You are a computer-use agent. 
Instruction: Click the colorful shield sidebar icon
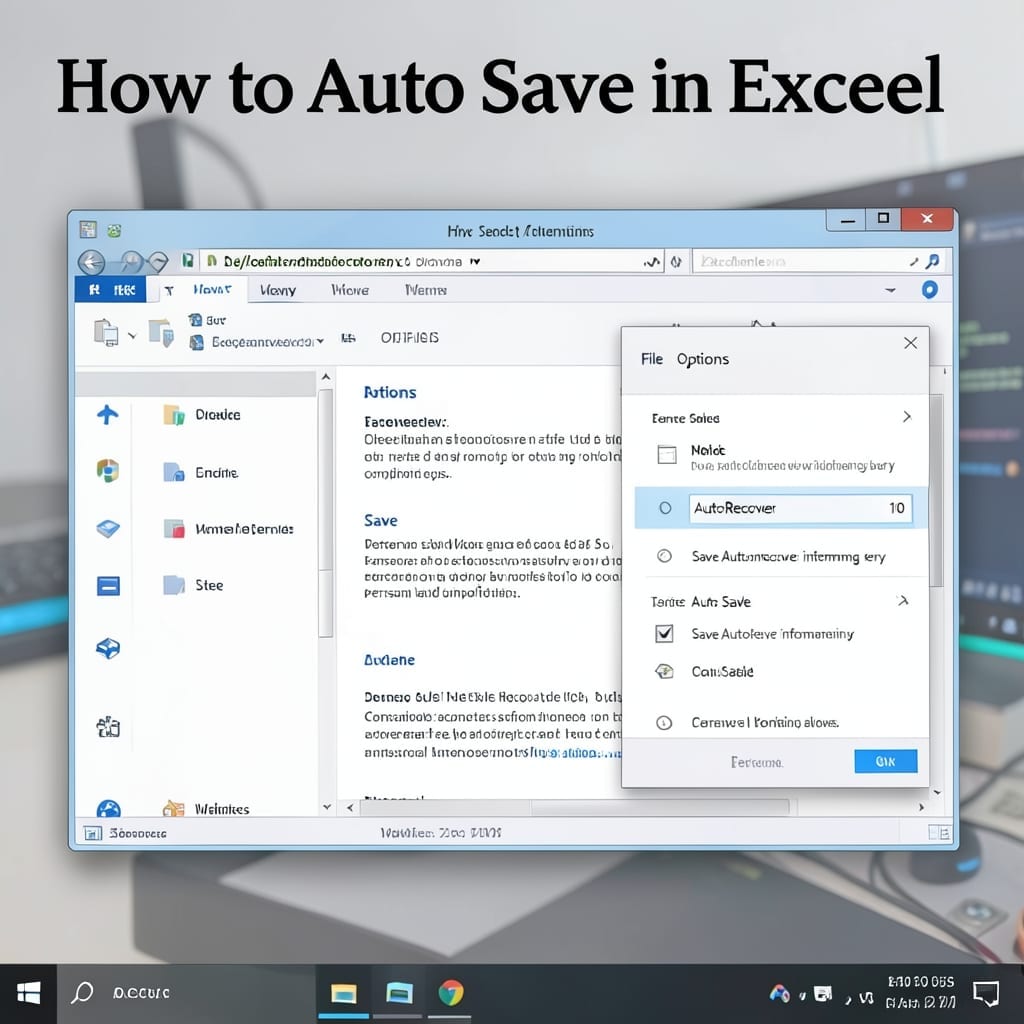point(108,470)
